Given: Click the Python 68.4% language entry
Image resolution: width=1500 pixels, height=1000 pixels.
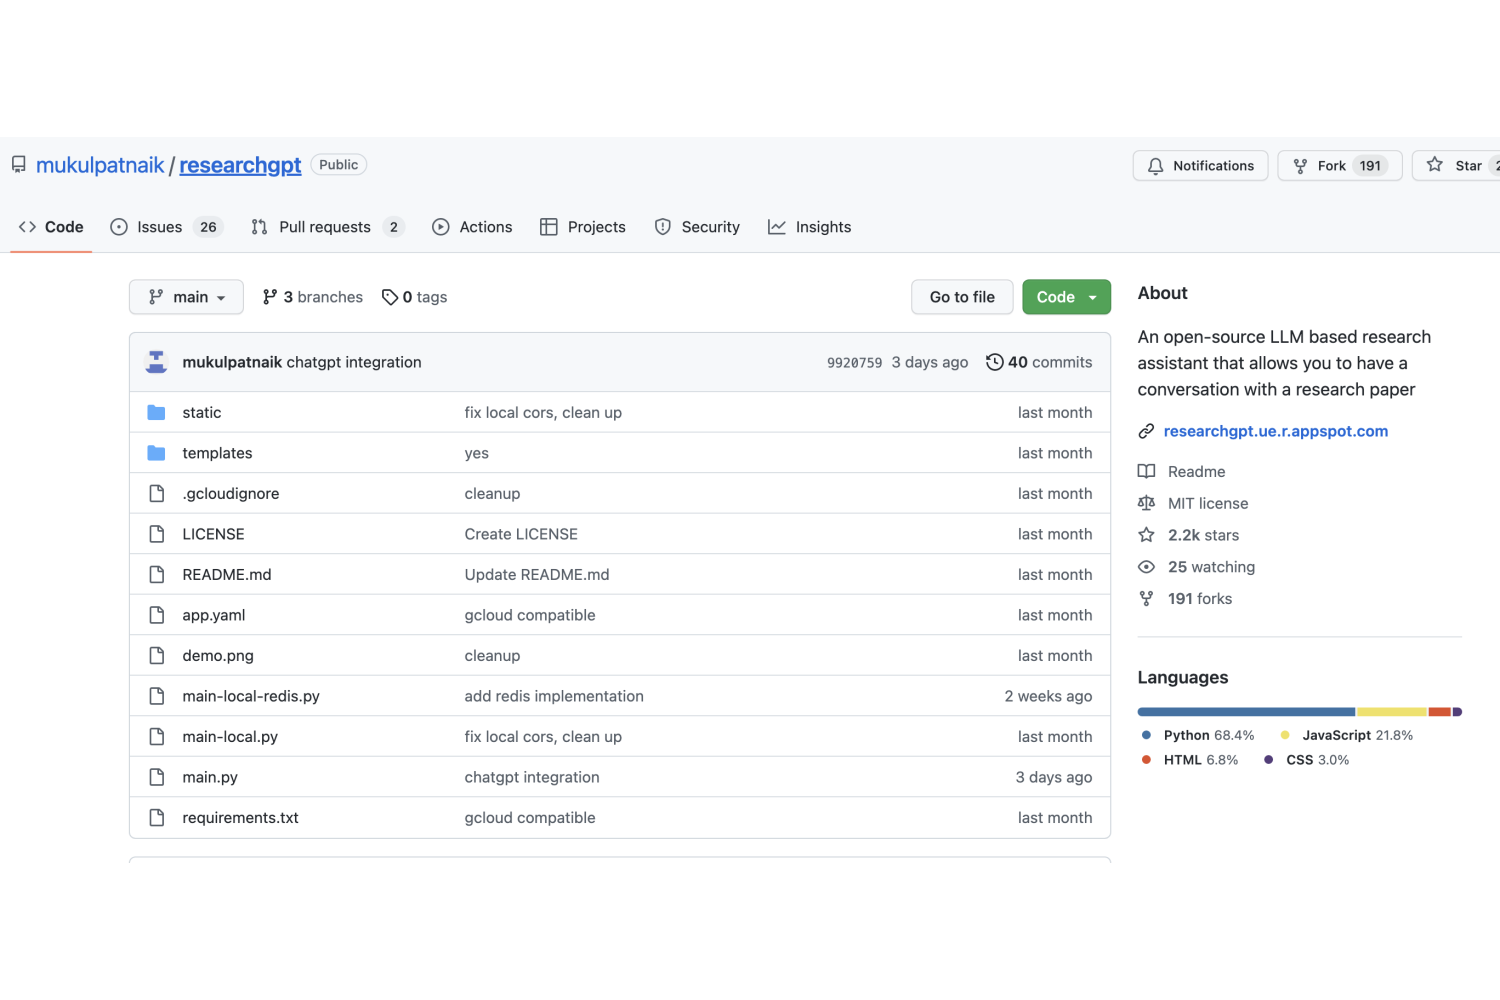Looking at the screenshot, I should coord(1198,735).
